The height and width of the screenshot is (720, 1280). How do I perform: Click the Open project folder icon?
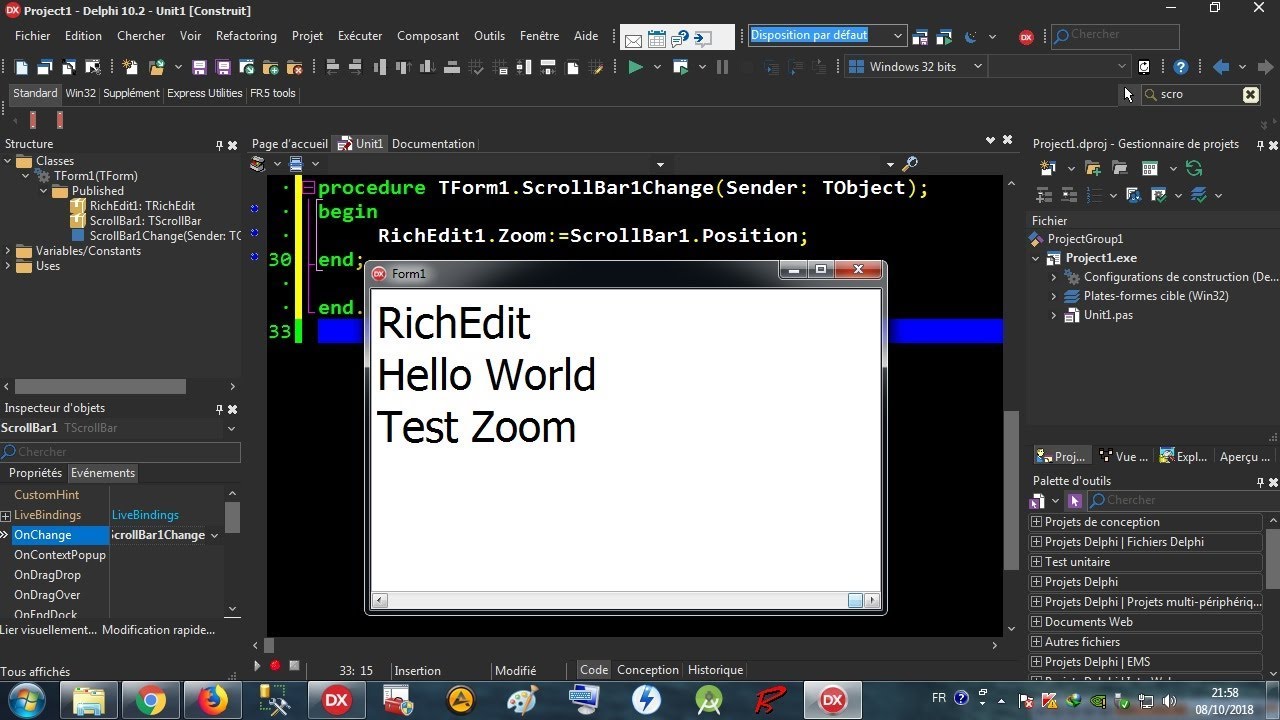(x=156, y=67)
